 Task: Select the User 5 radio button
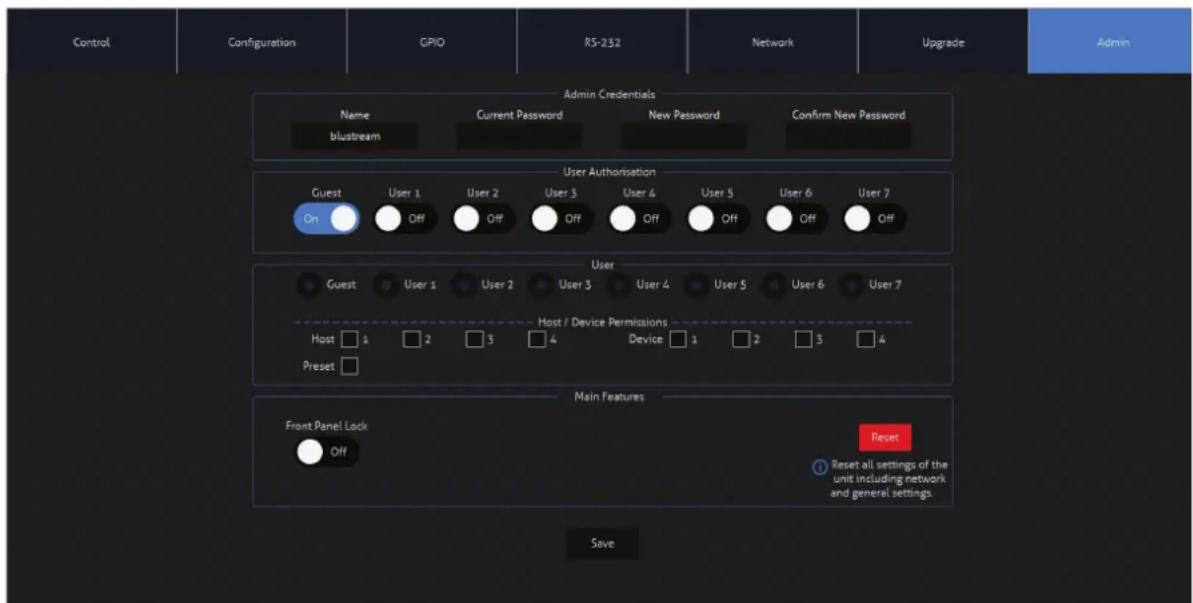point(696,285)
